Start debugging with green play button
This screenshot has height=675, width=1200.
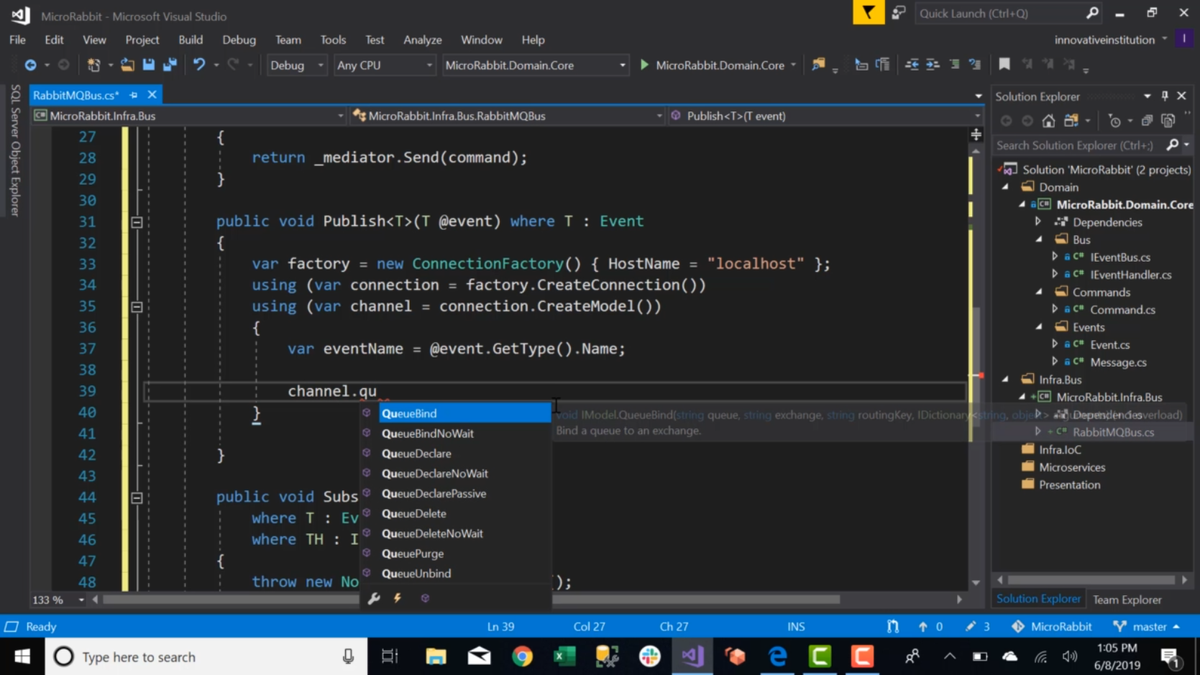point(644,65)
